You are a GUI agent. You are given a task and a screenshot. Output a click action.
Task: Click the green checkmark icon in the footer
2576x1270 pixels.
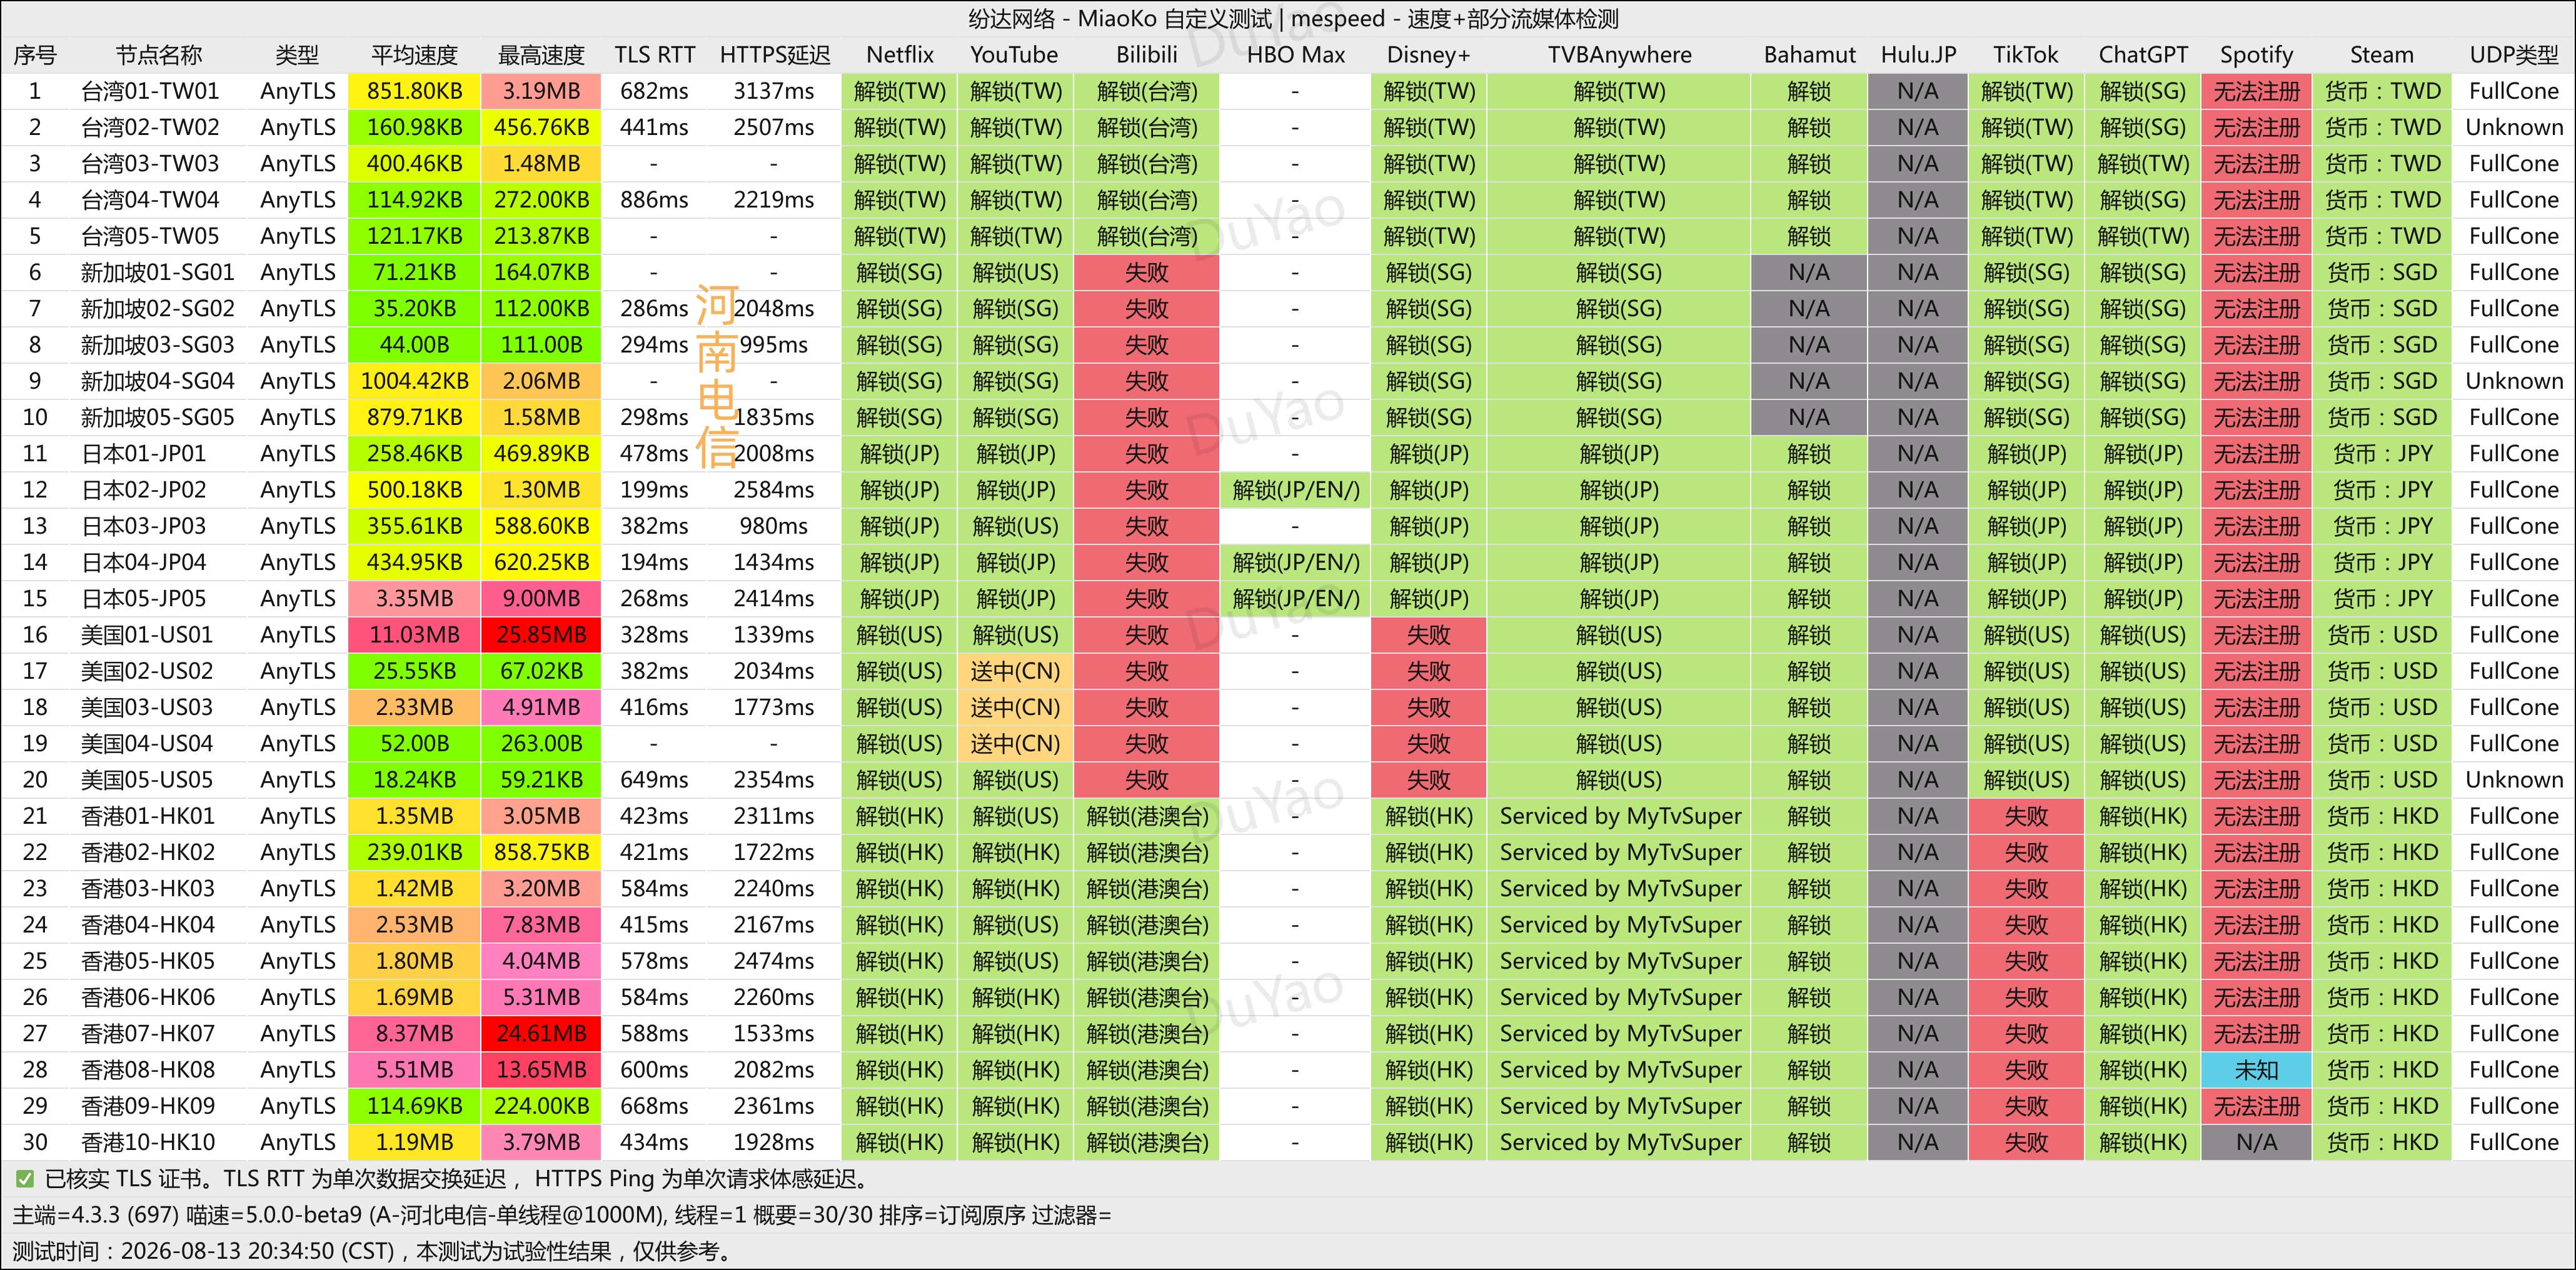point(25,1179)
